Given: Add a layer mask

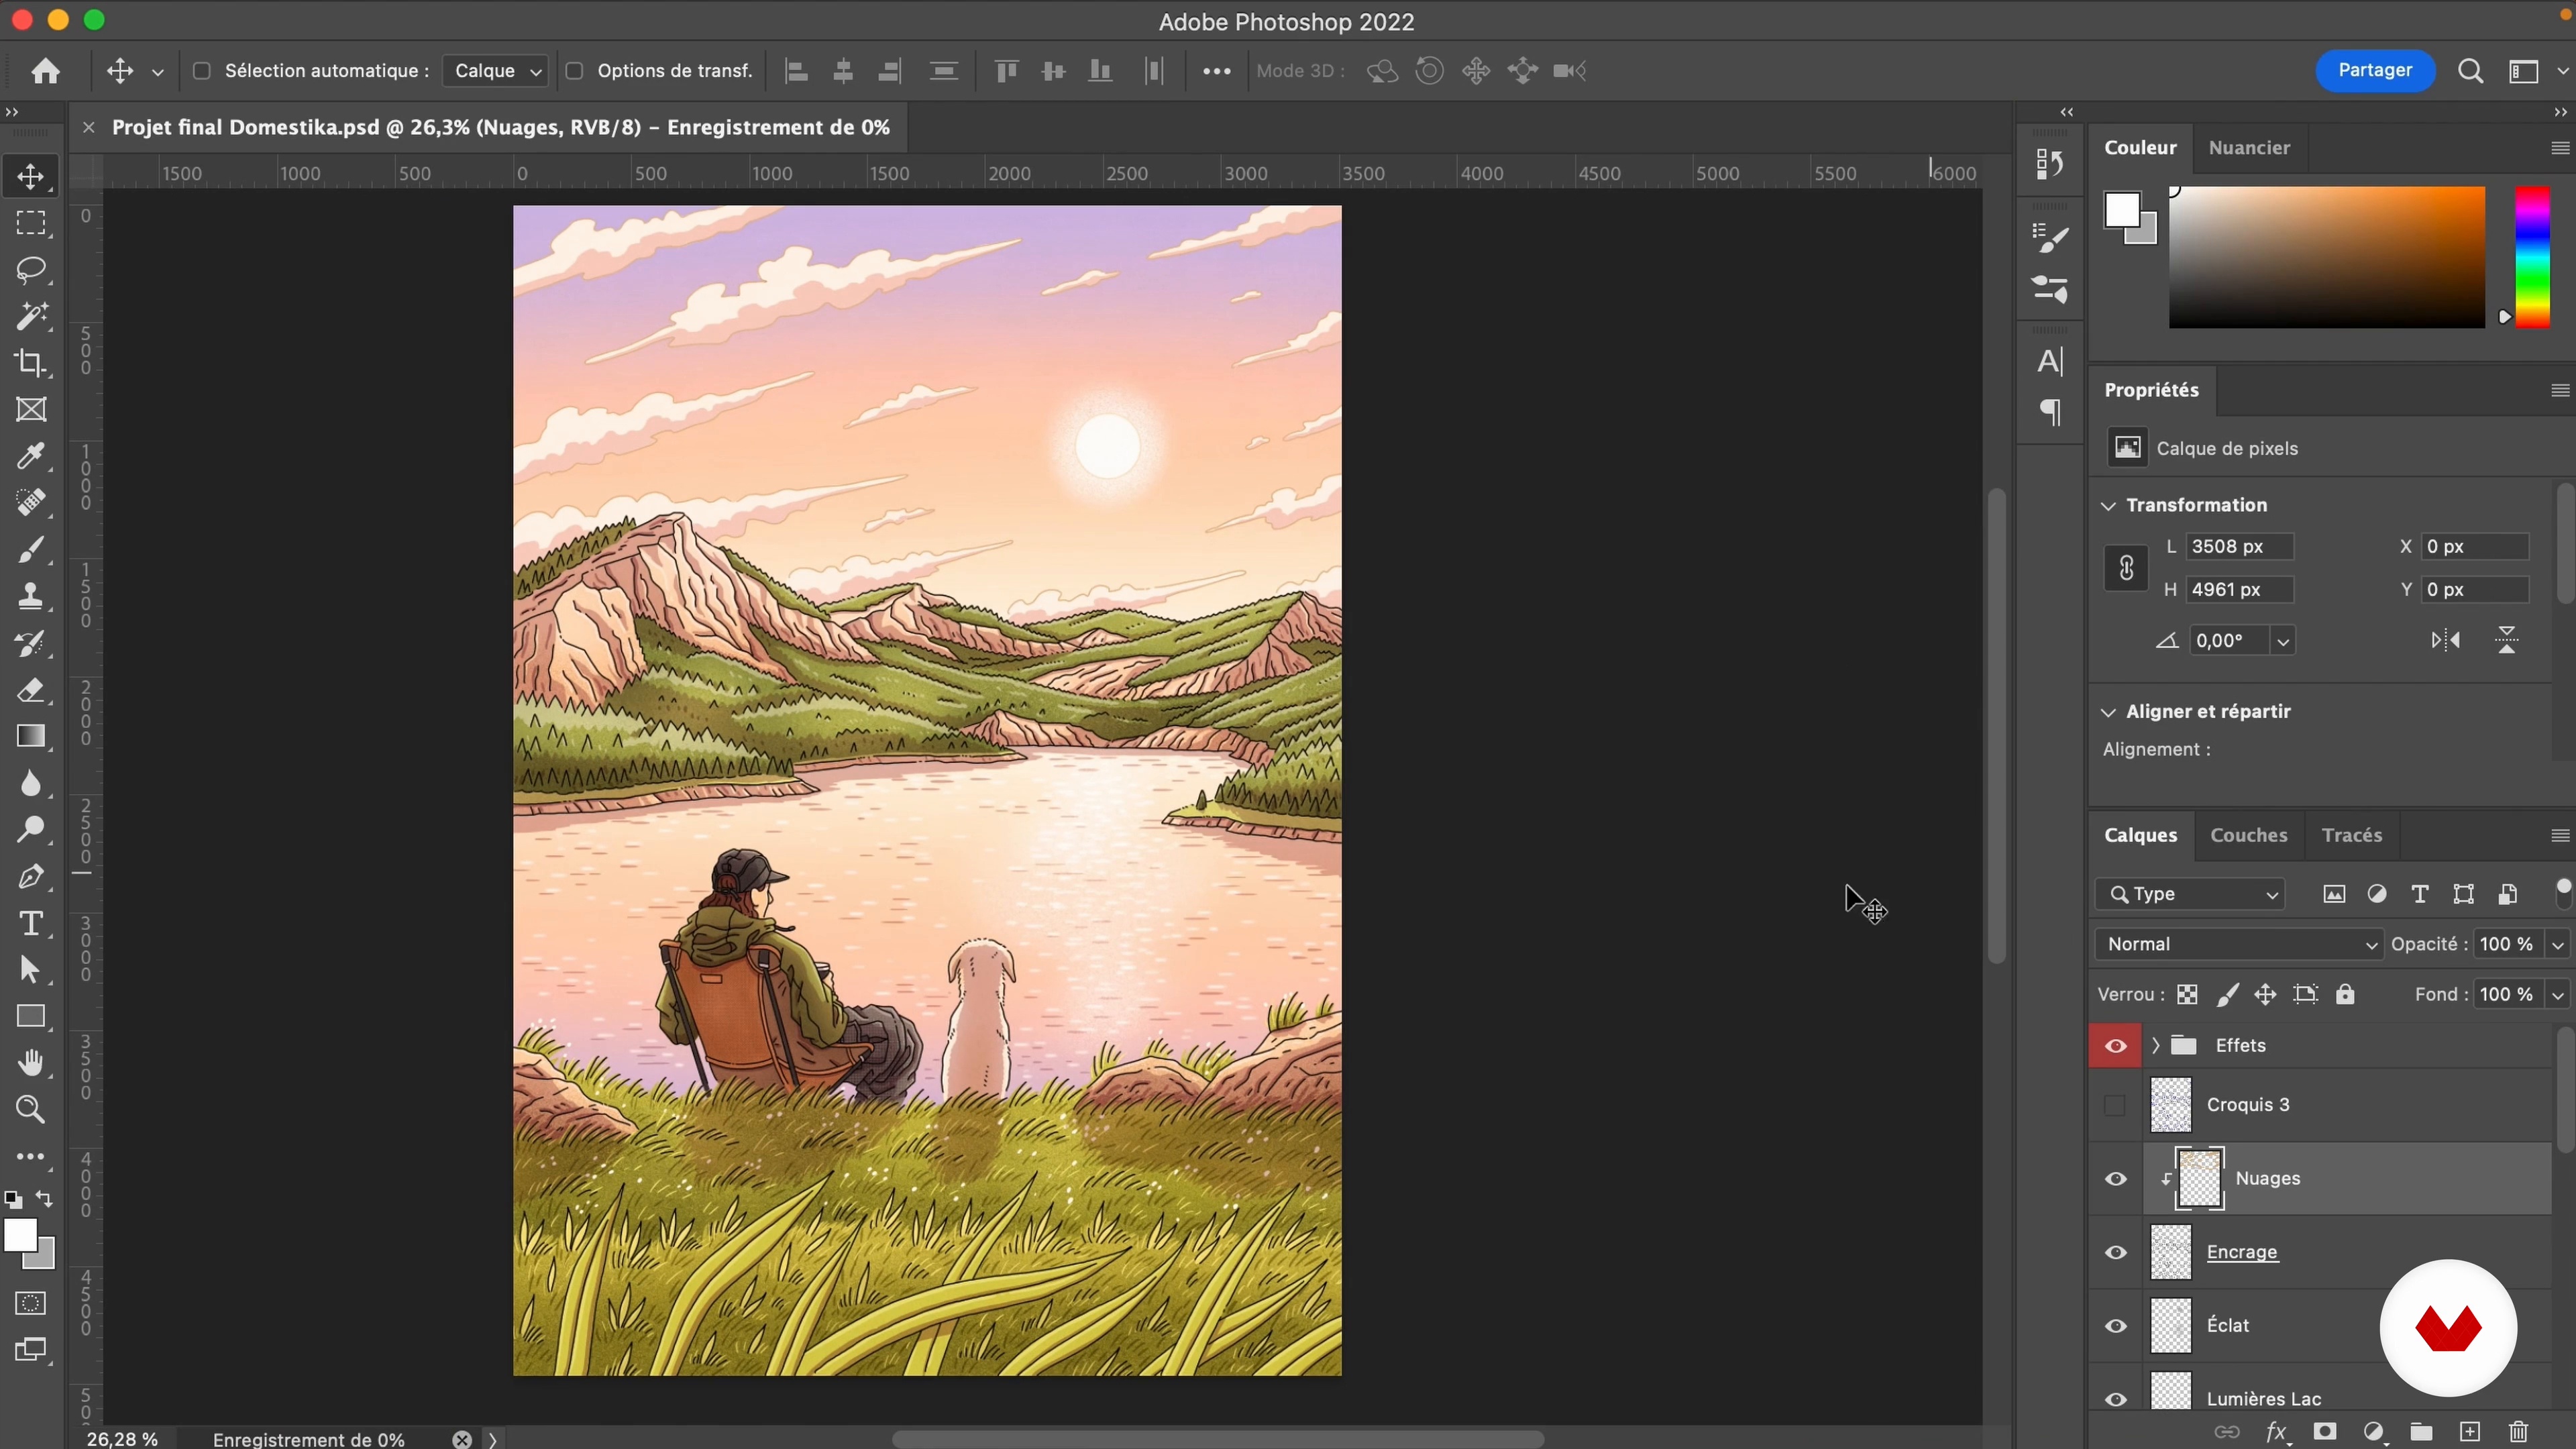Looking at the screenshot, I should tap(2325, 1432).
